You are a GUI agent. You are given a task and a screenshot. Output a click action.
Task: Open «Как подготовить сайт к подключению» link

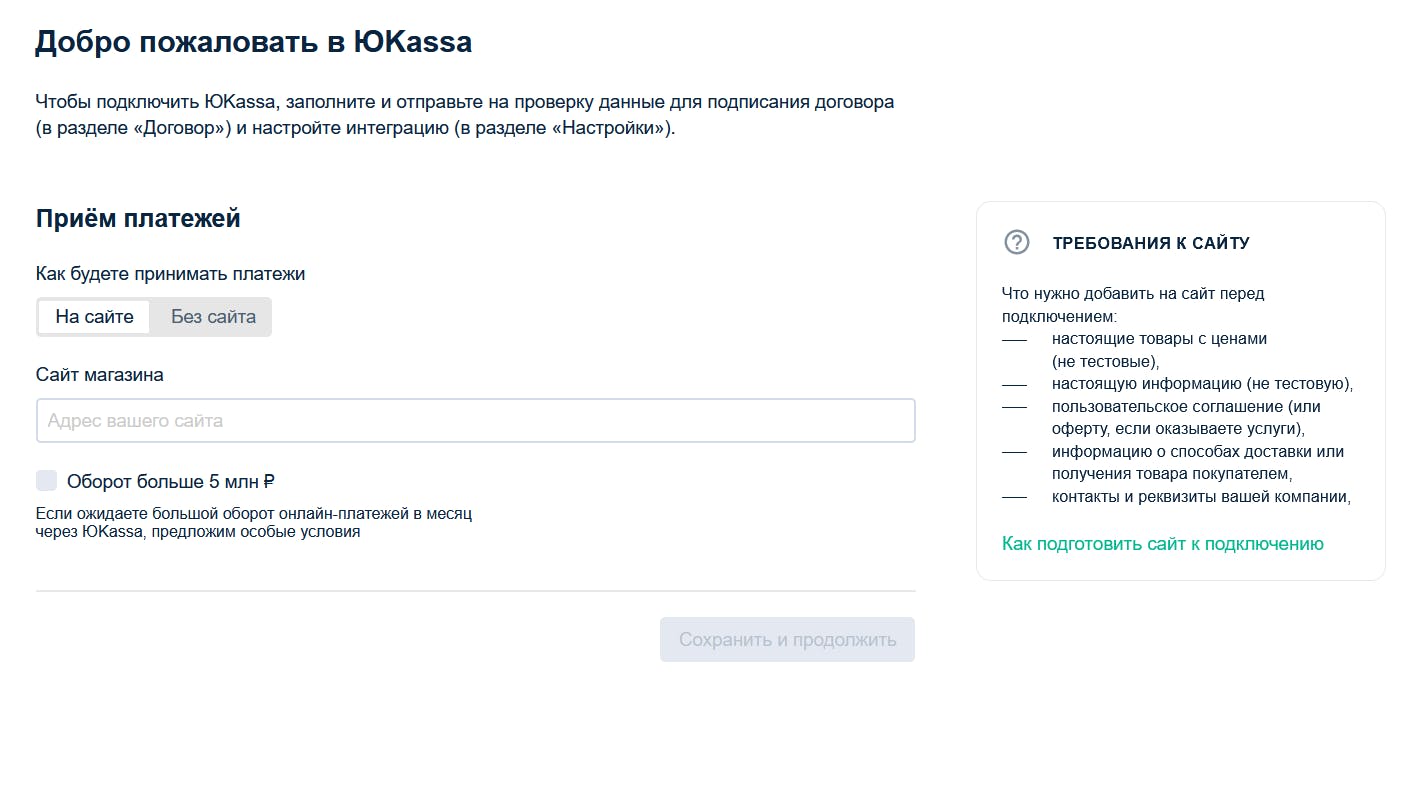tap(1162, 544)
